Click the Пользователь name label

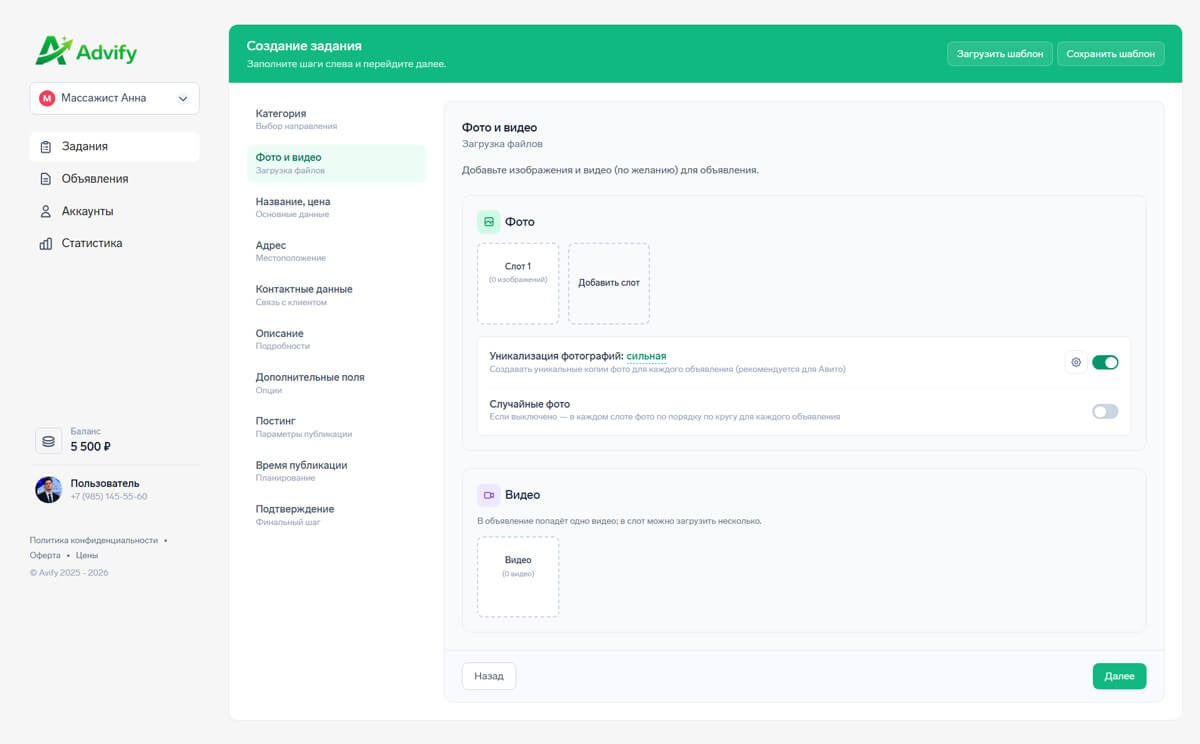(105, 483)
